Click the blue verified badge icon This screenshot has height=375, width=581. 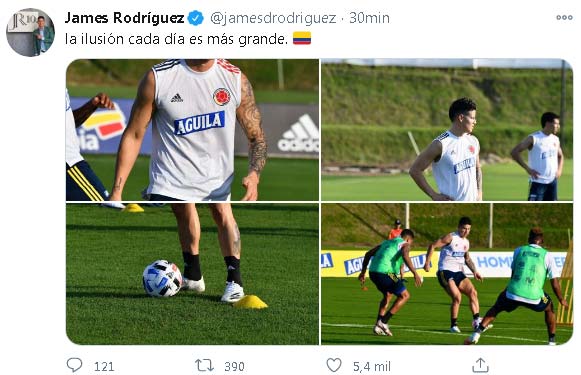coord(196,18)
